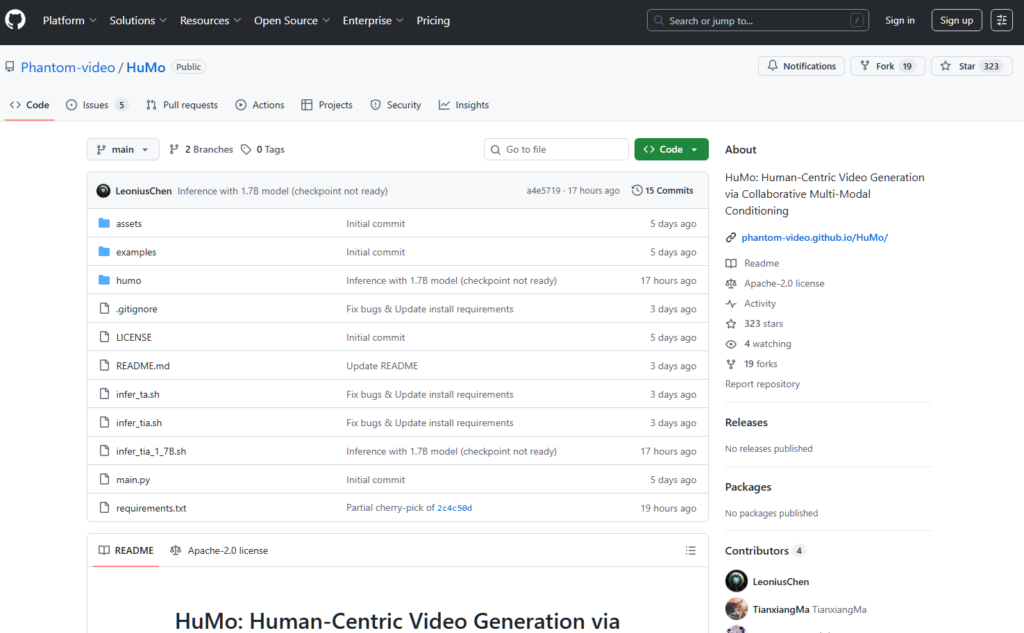Open the Pull requests tab

tap(182, 105)
